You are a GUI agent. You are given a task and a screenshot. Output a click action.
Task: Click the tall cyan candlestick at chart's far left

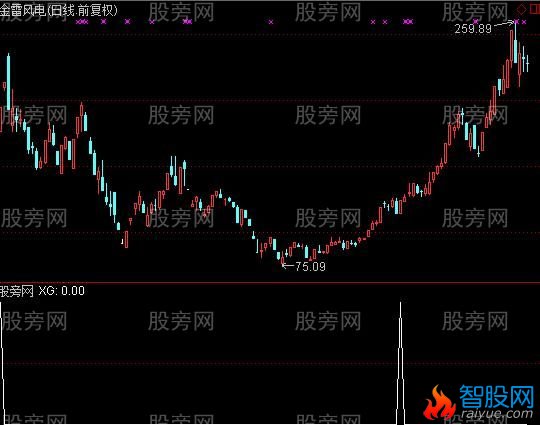[x=9, y=82]
